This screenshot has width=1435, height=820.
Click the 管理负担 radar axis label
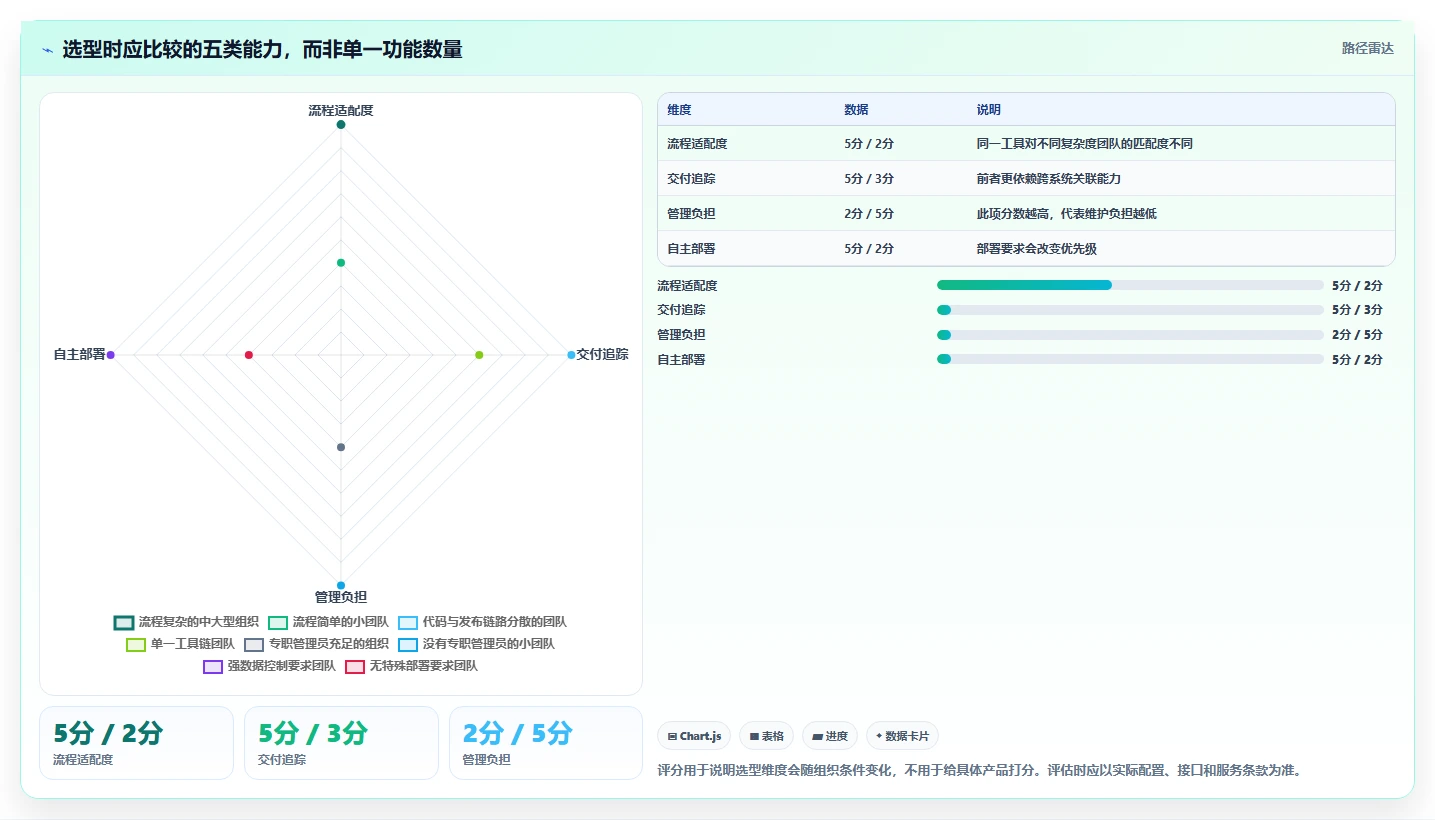click(341, 597)
